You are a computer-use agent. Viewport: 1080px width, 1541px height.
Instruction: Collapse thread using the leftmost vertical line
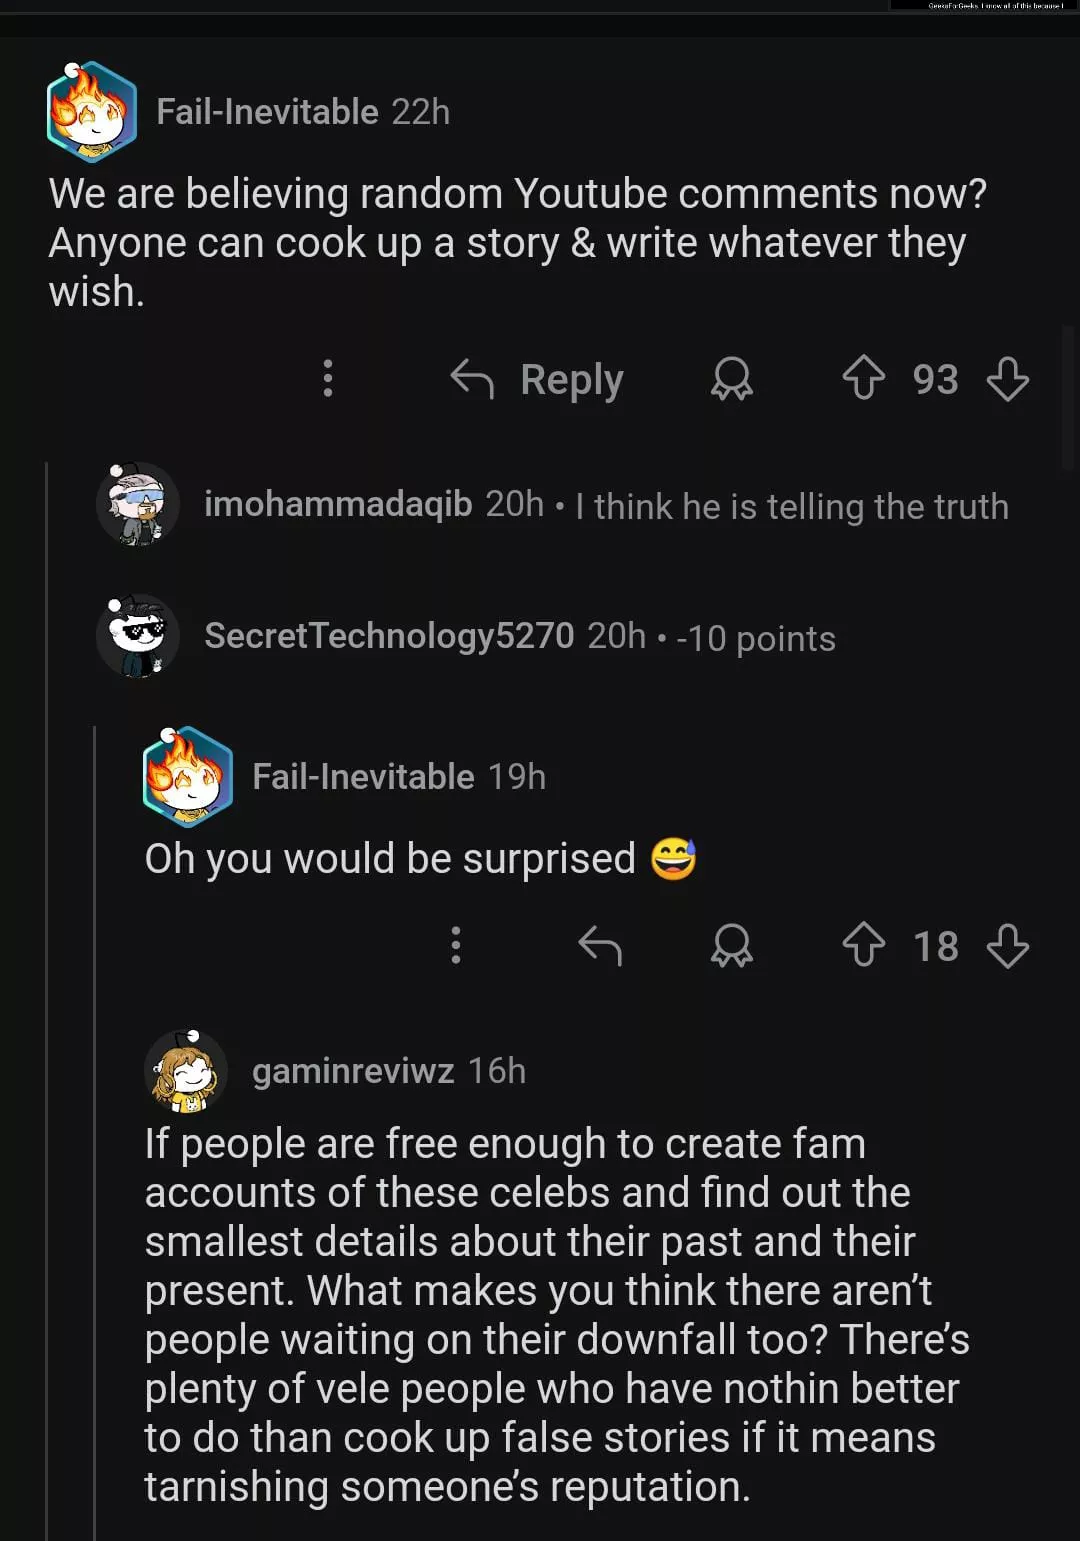[x=47, y=1000]
